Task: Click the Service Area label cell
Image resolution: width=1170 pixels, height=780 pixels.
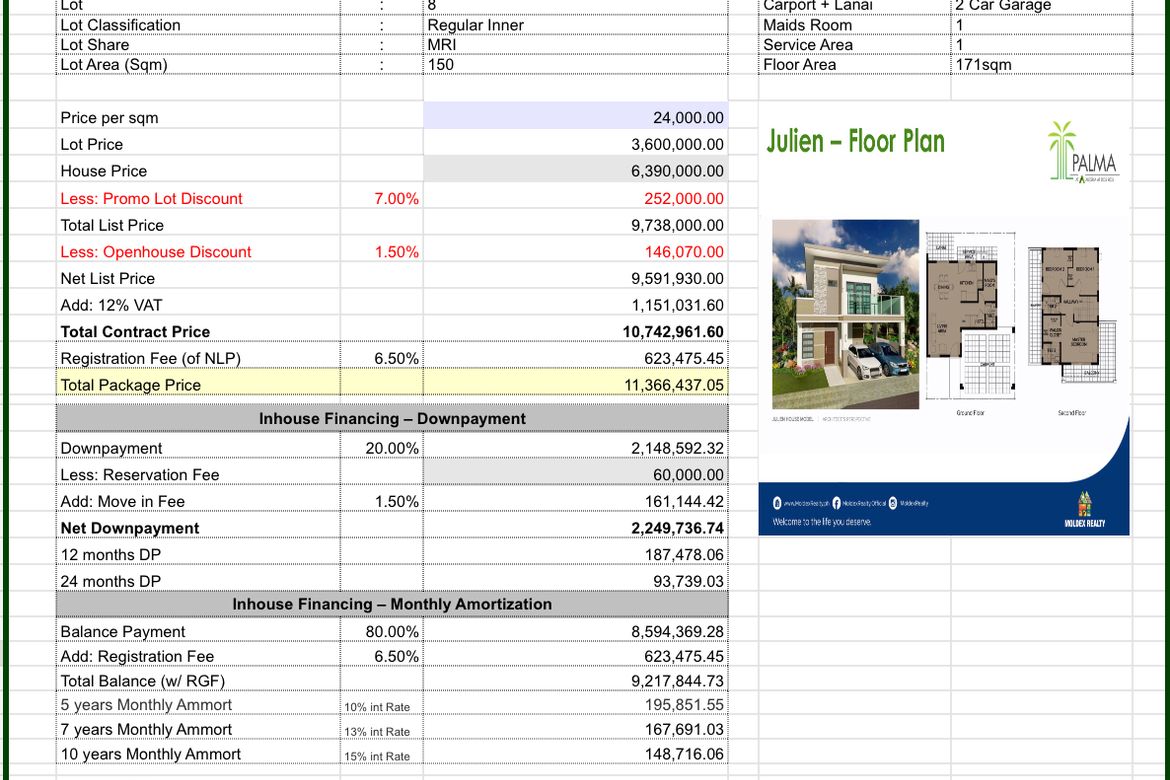Action: point(854,45)
